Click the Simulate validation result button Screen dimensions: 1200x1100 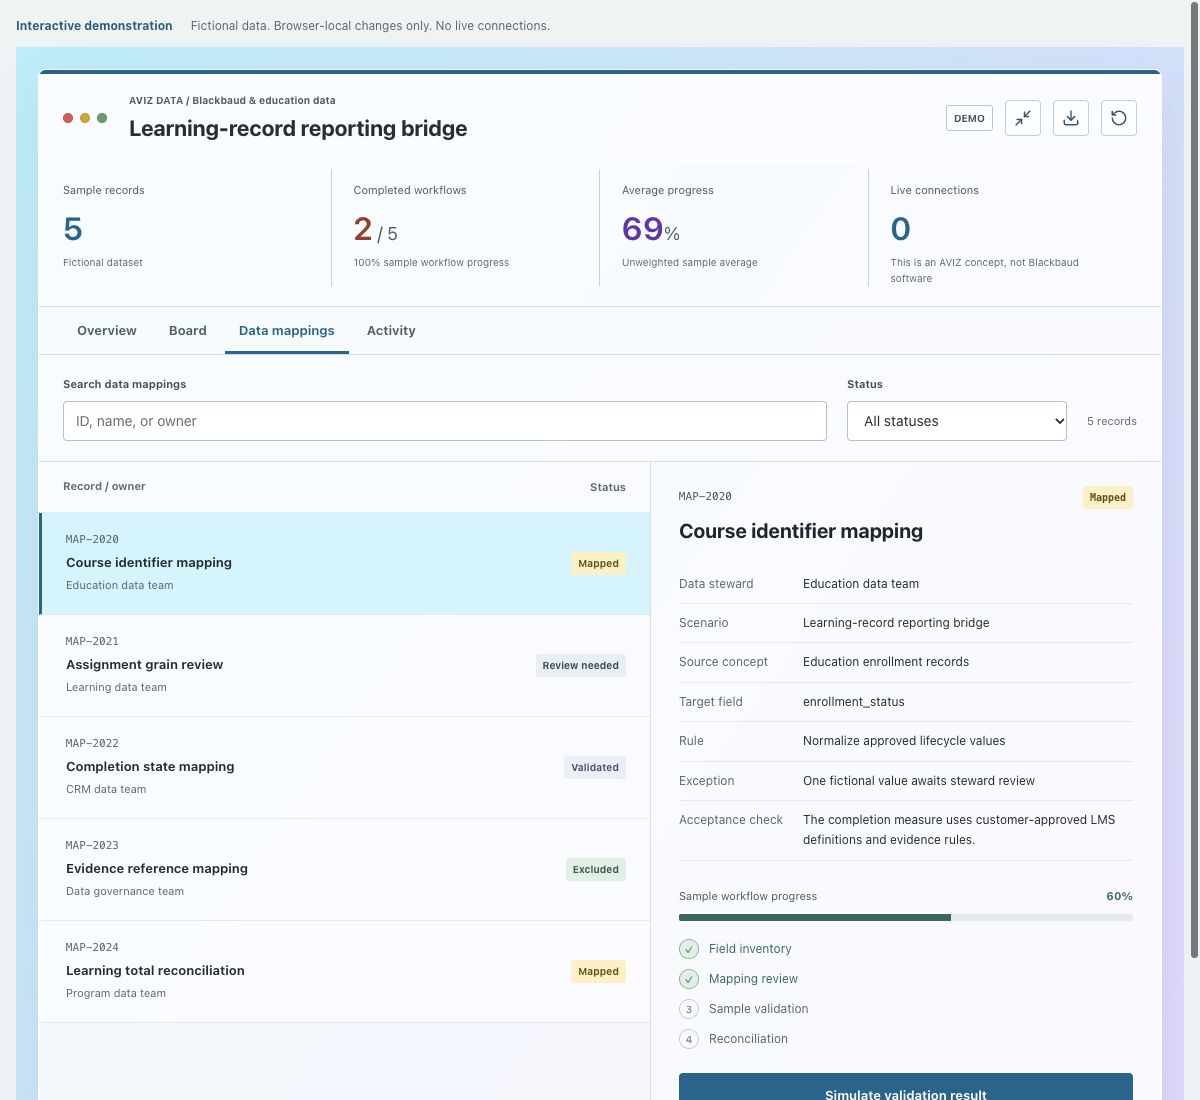pos(906,1087)
